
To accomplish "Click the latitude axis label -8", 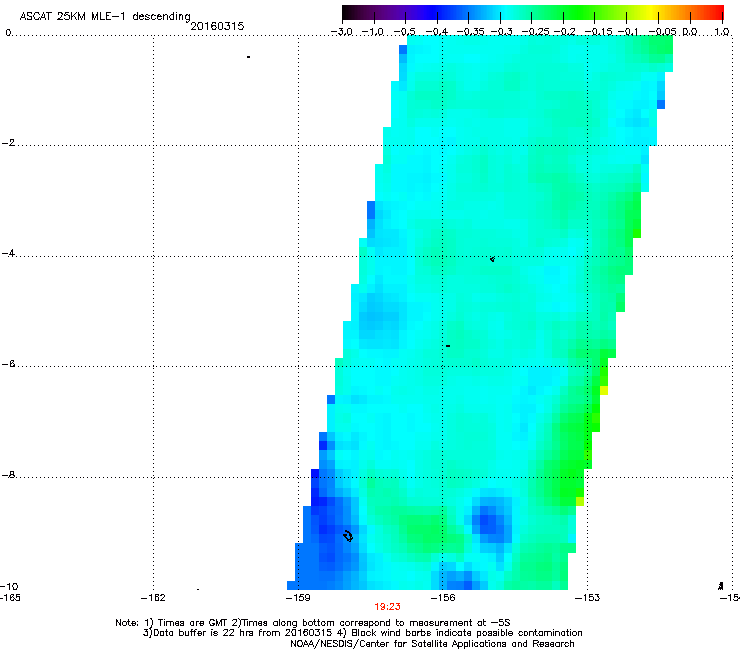I will (8, 475).
